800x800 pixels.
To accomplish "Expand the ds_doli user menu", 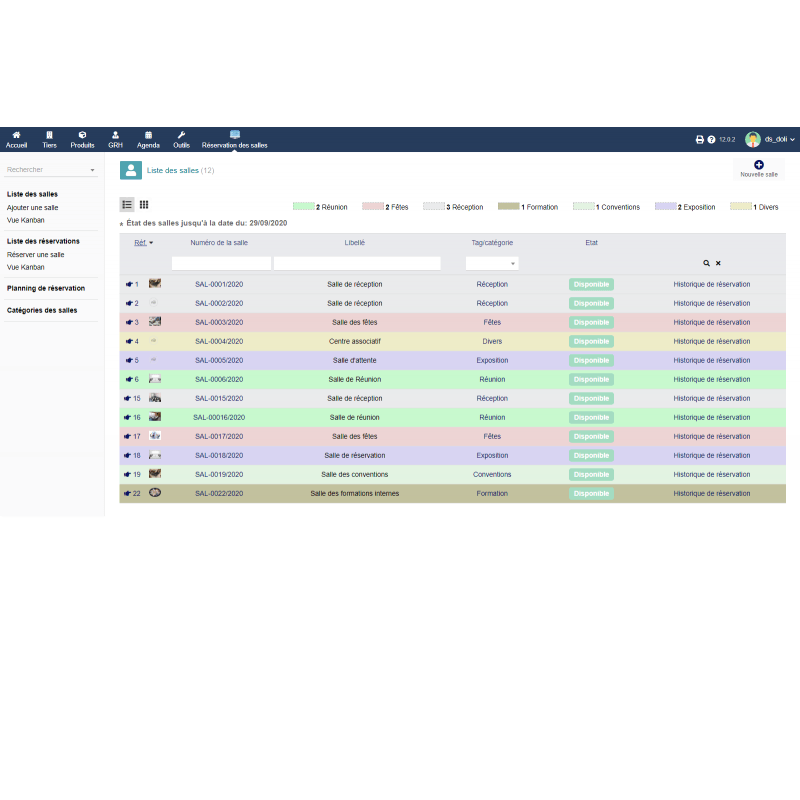I will 771,139.
